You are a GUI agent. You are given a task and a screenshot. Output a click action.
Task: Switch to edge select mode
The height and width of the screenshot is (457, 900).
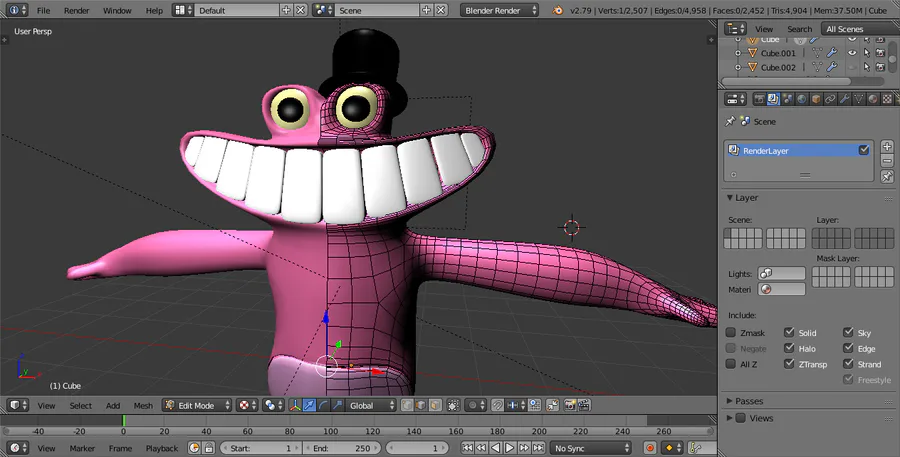tap(421, 405)
